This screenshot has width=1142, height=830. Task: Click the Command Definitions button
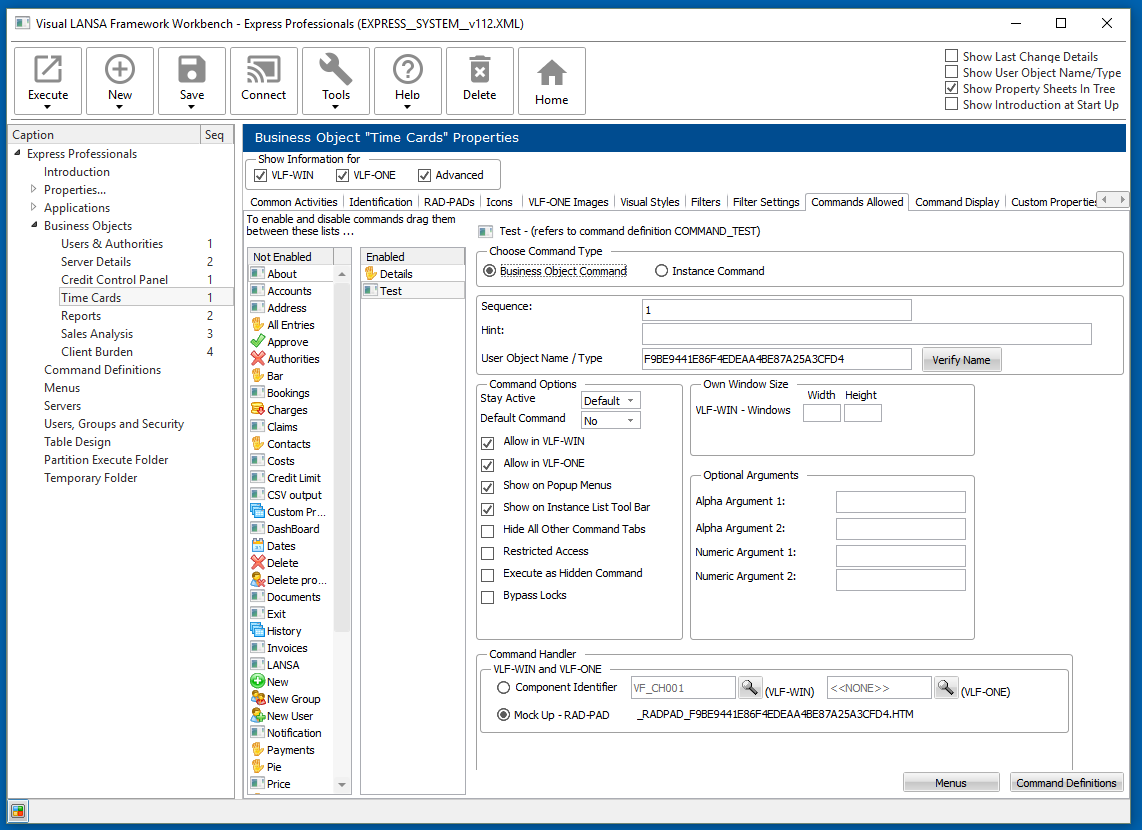point(1066,783)
